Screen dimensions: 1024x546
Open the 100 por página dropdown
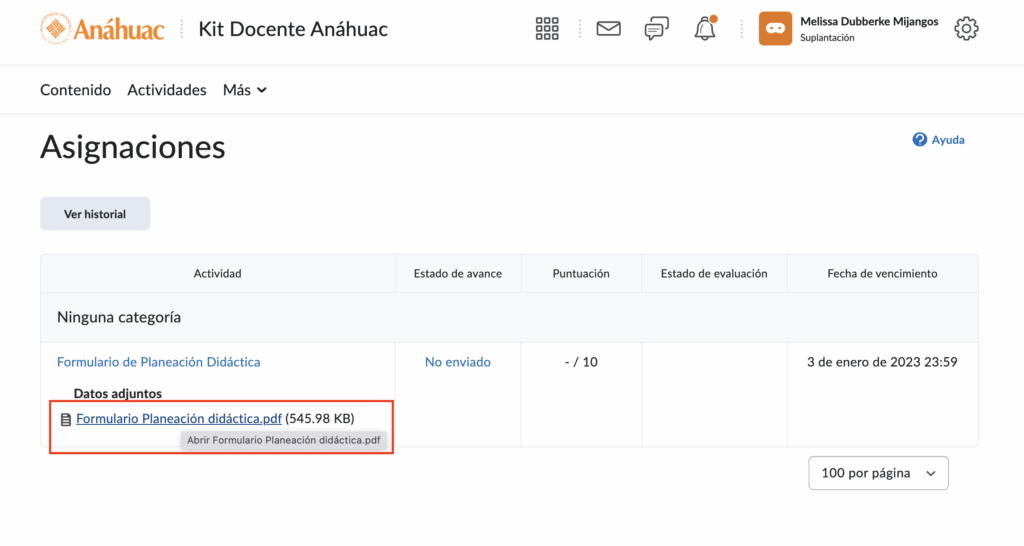point(878,473)
